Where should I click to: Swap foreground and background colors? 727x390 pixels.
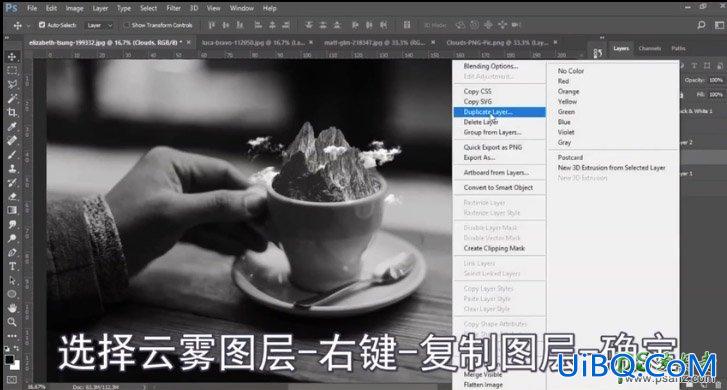[x=17, y=348]
